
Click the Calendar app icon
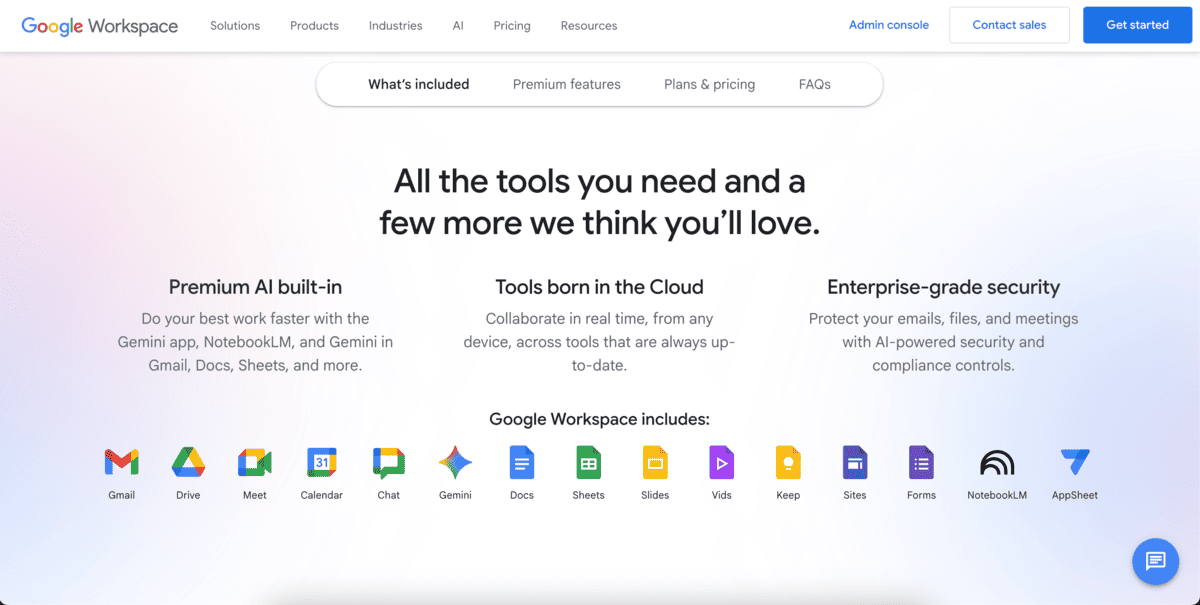pos(321,462)
